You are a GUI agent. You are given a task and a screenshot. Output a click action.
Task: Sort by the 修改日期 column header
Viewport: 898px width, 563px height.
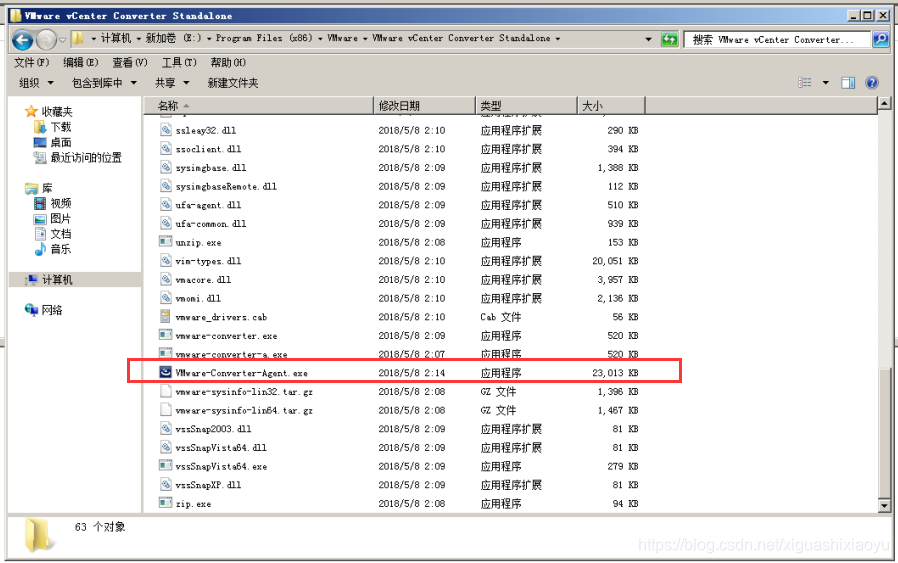(424, 105)
